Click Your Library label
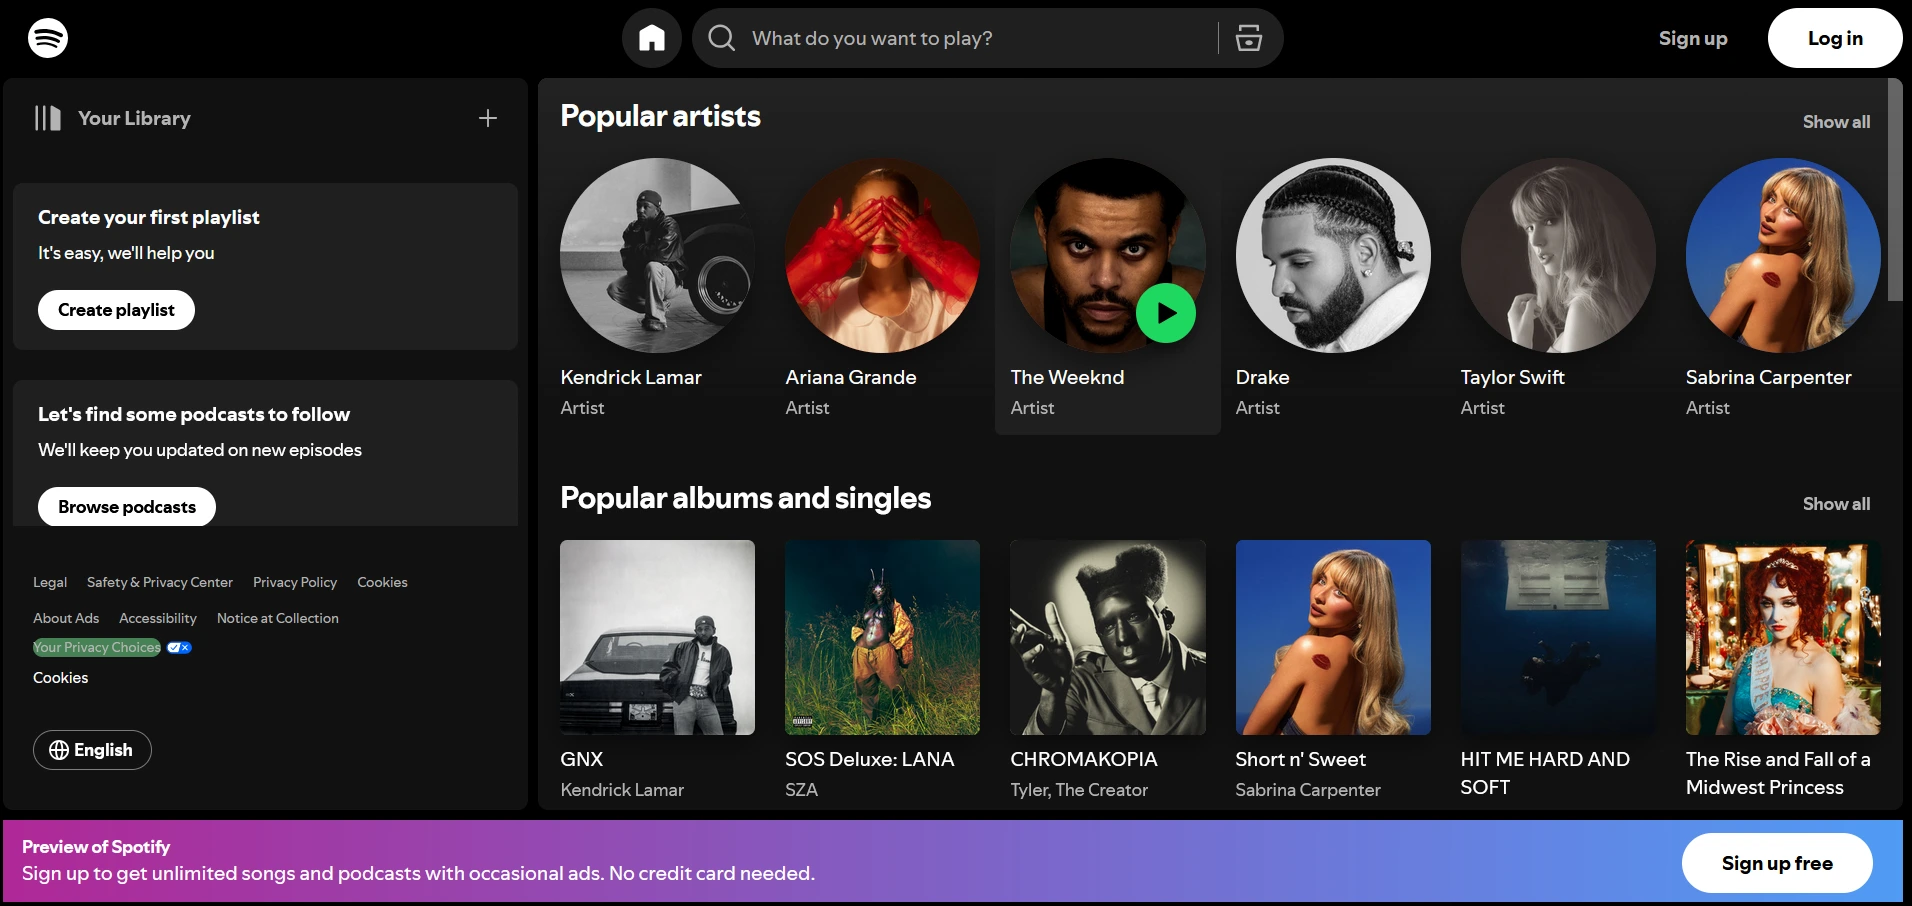Viewport: 1912px width, 906px height. (134, 118)
